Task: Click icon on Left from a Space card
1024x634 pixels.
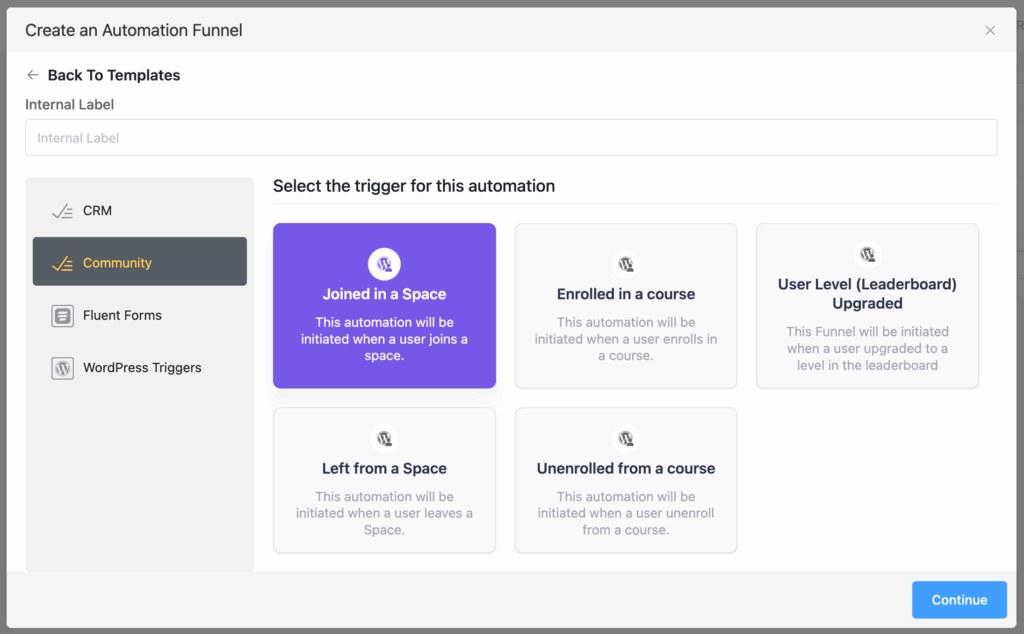Action: click(x=384, y=438)
